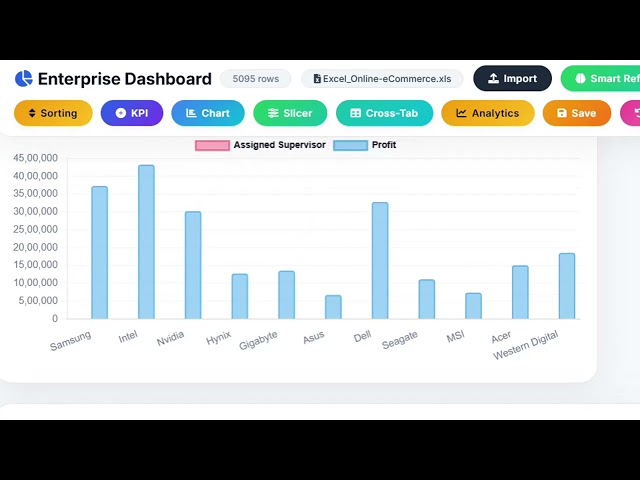The height and width of the screenshot is (480, 640).
Task: Click the Western Digital axis label
Action: 525,345
